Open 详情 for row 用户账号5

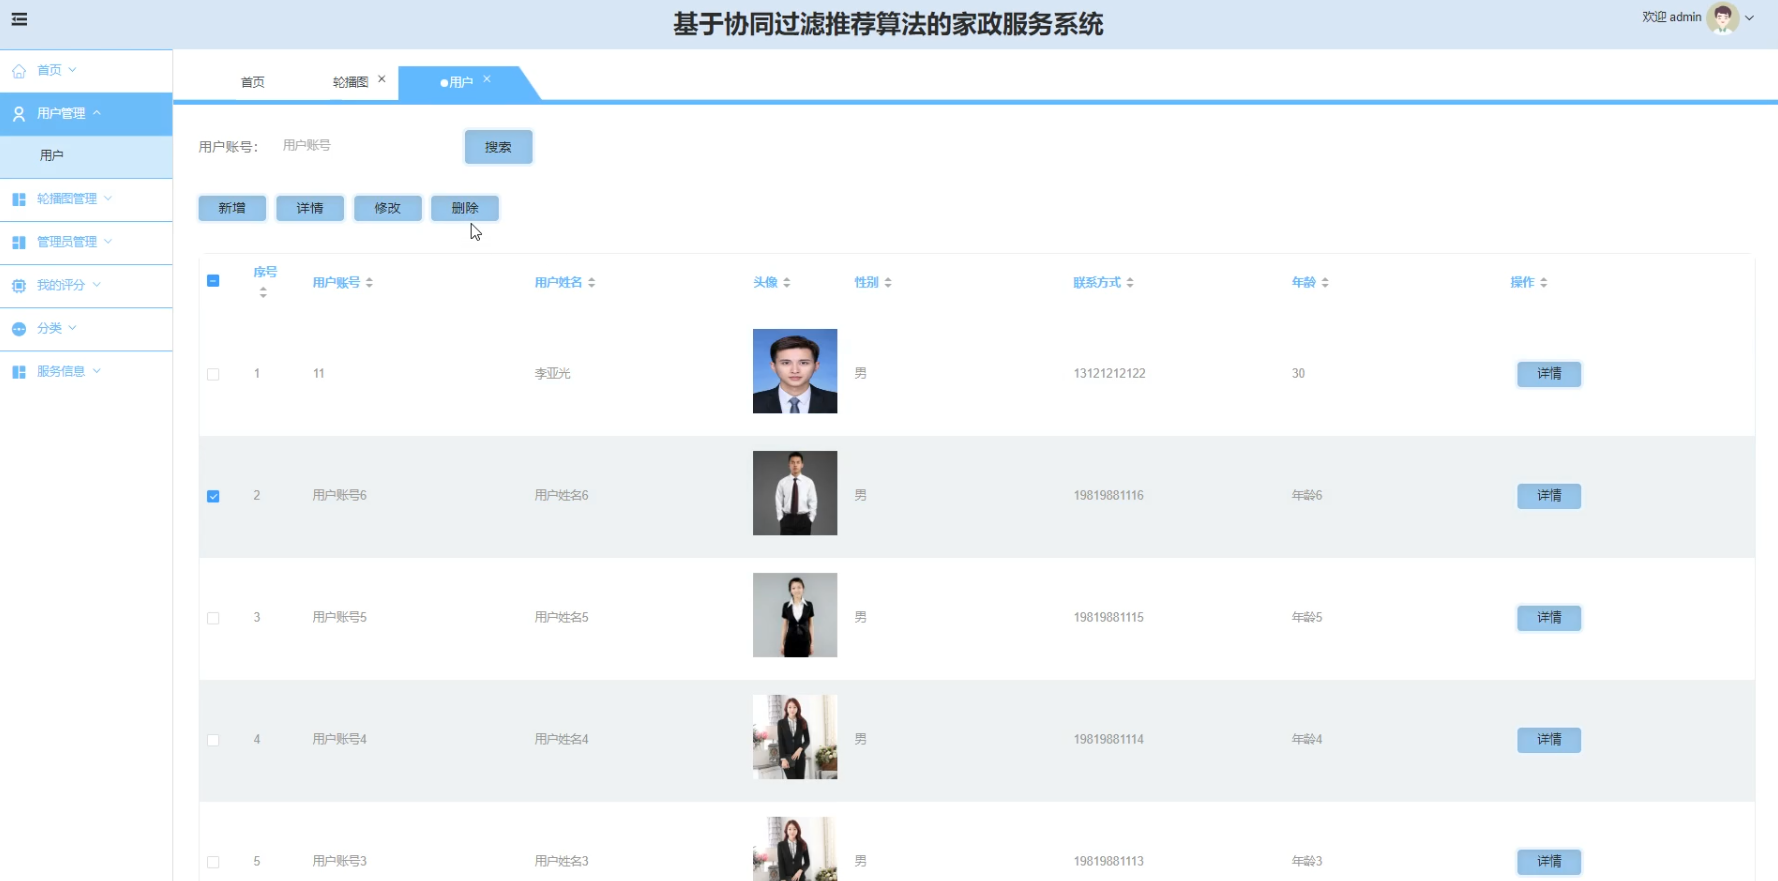tap(1549, 618)
